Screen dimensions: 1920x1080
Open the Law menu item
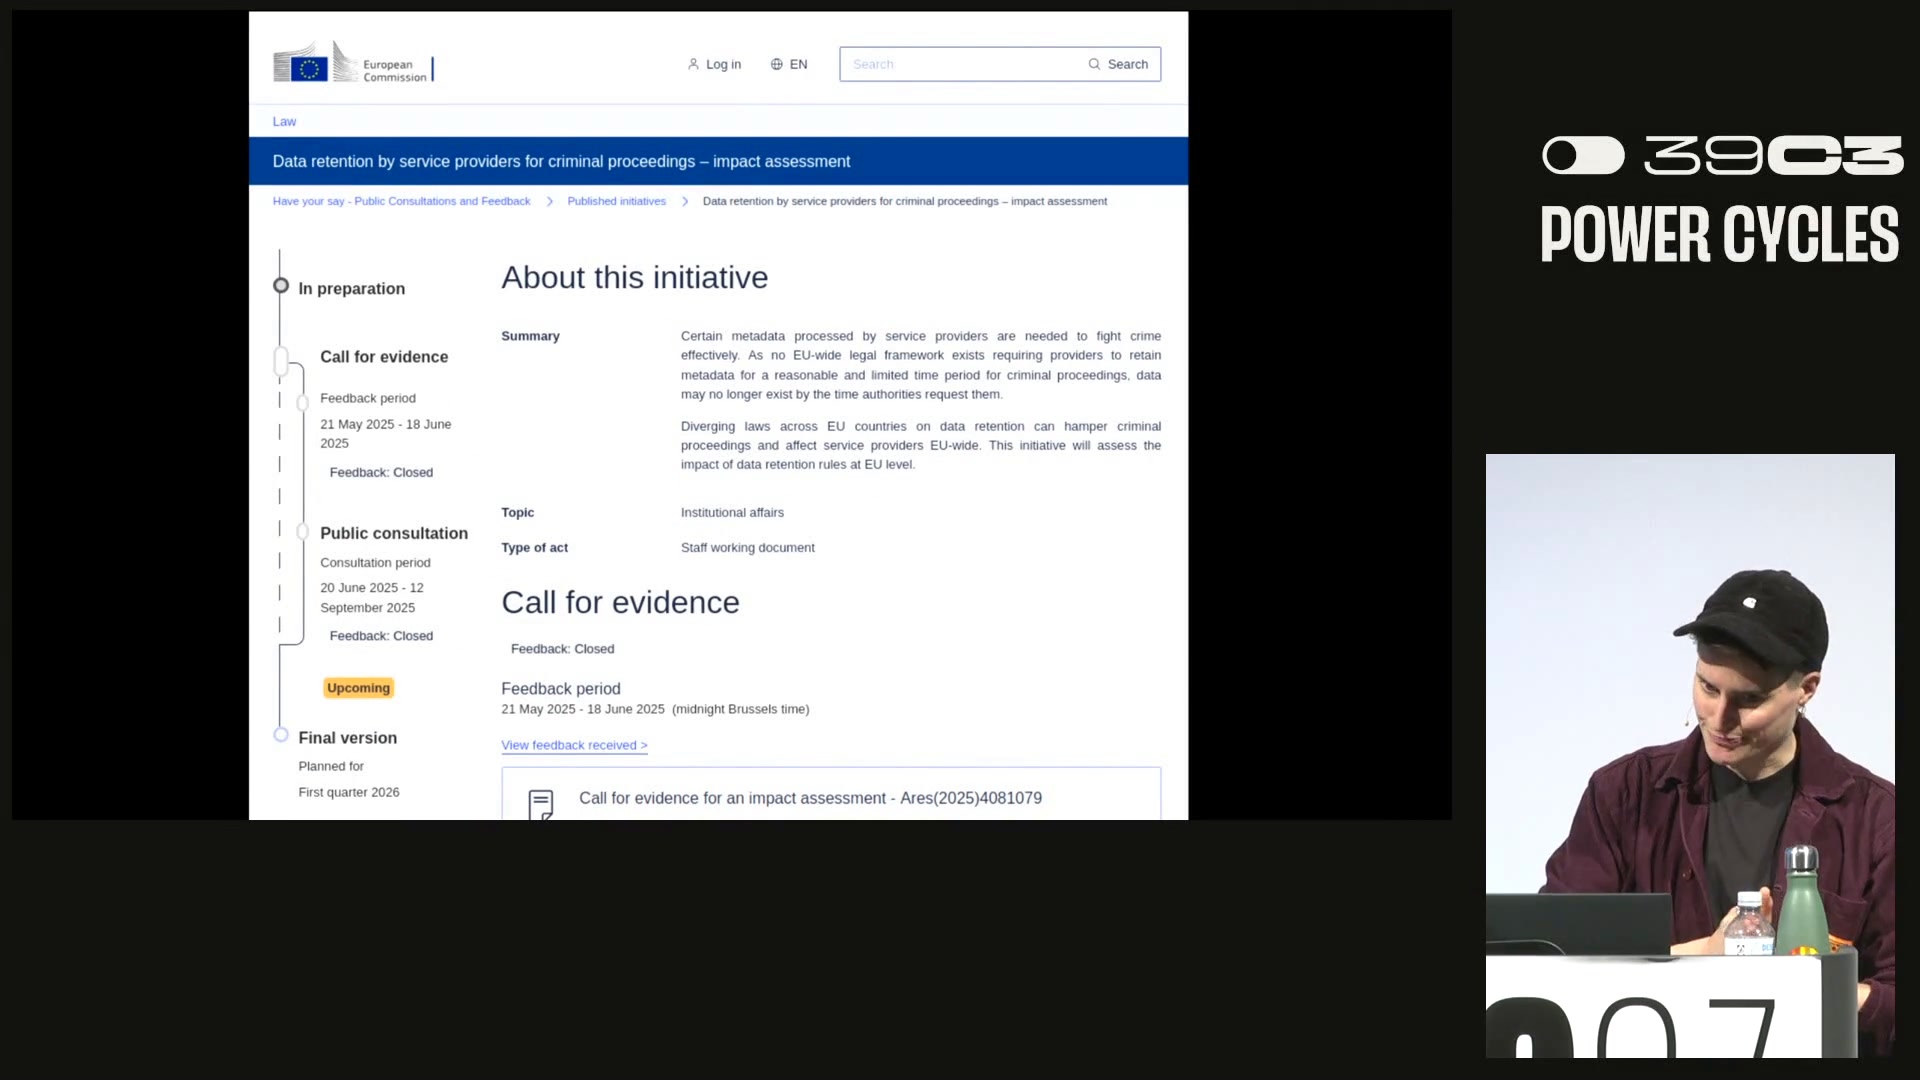pyautogui.click(x=284, y=122)
